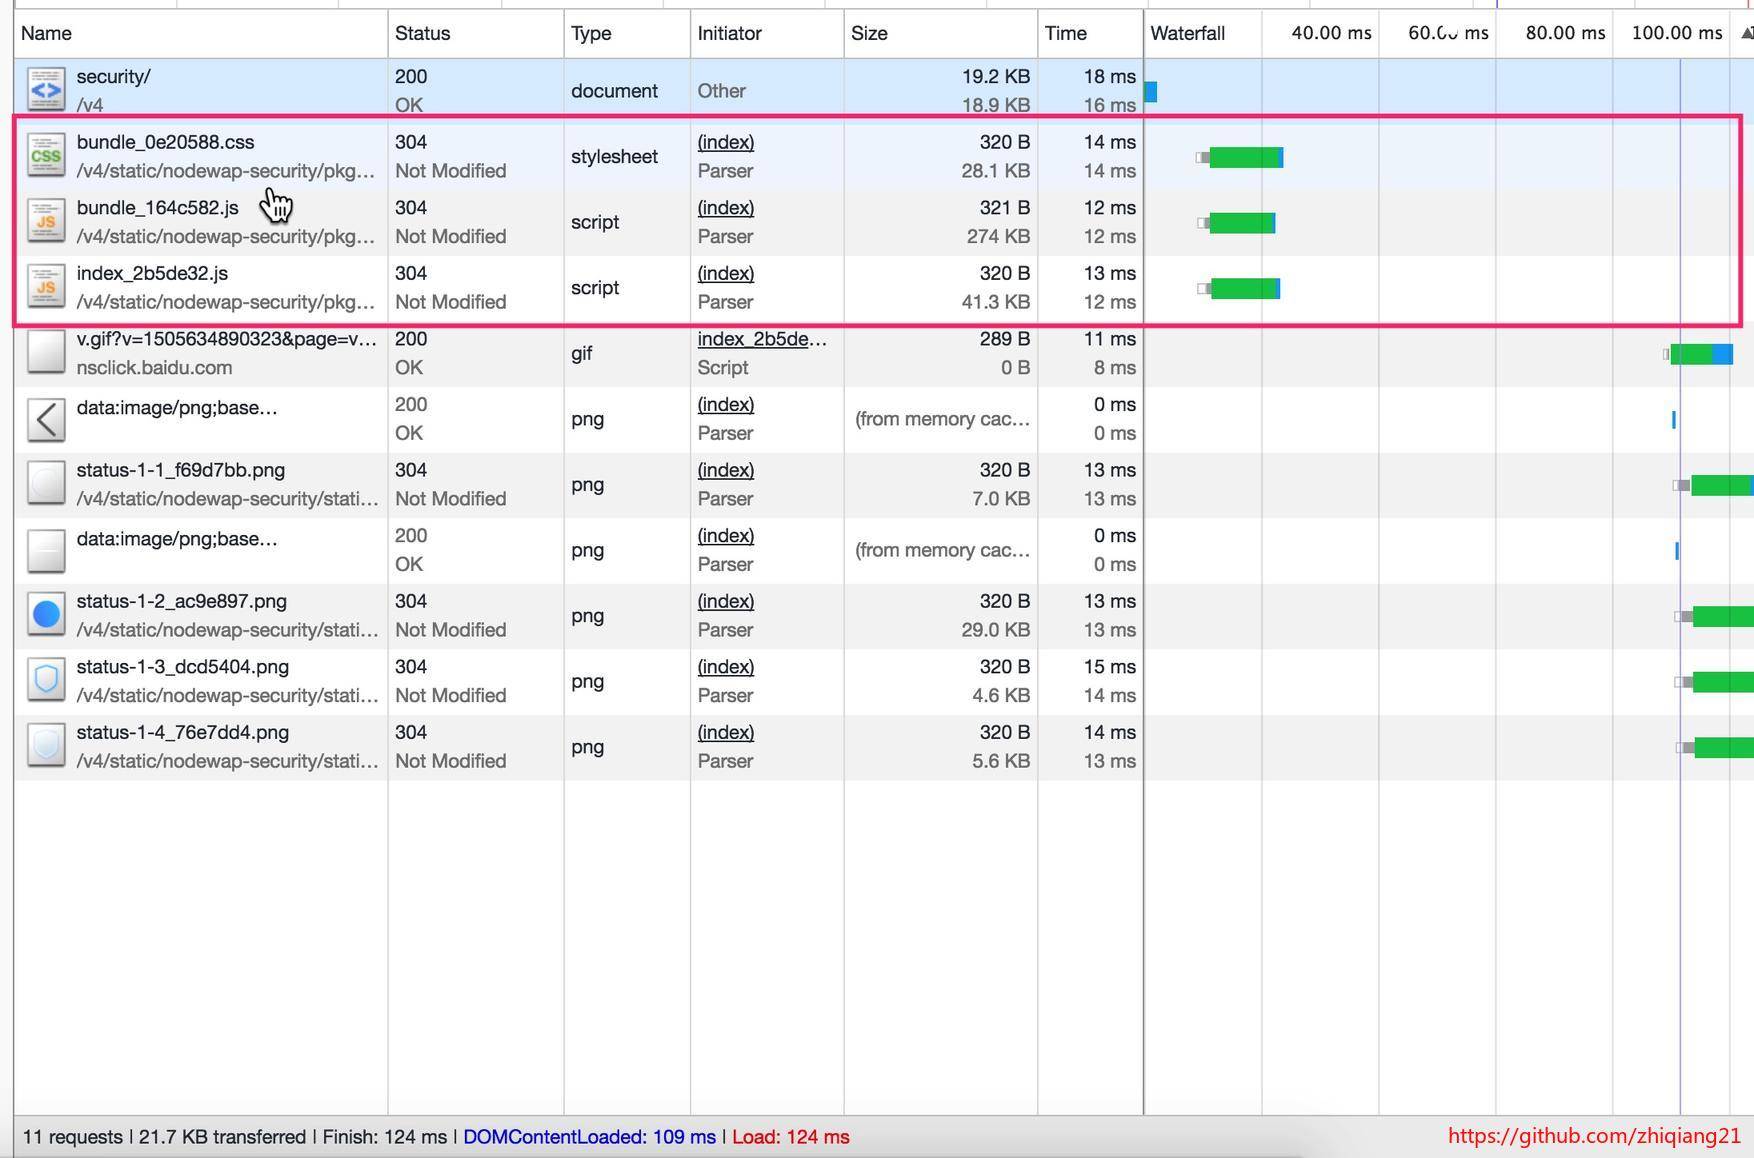
Task: Sort requests by Type column header
Action: [591, 33]
